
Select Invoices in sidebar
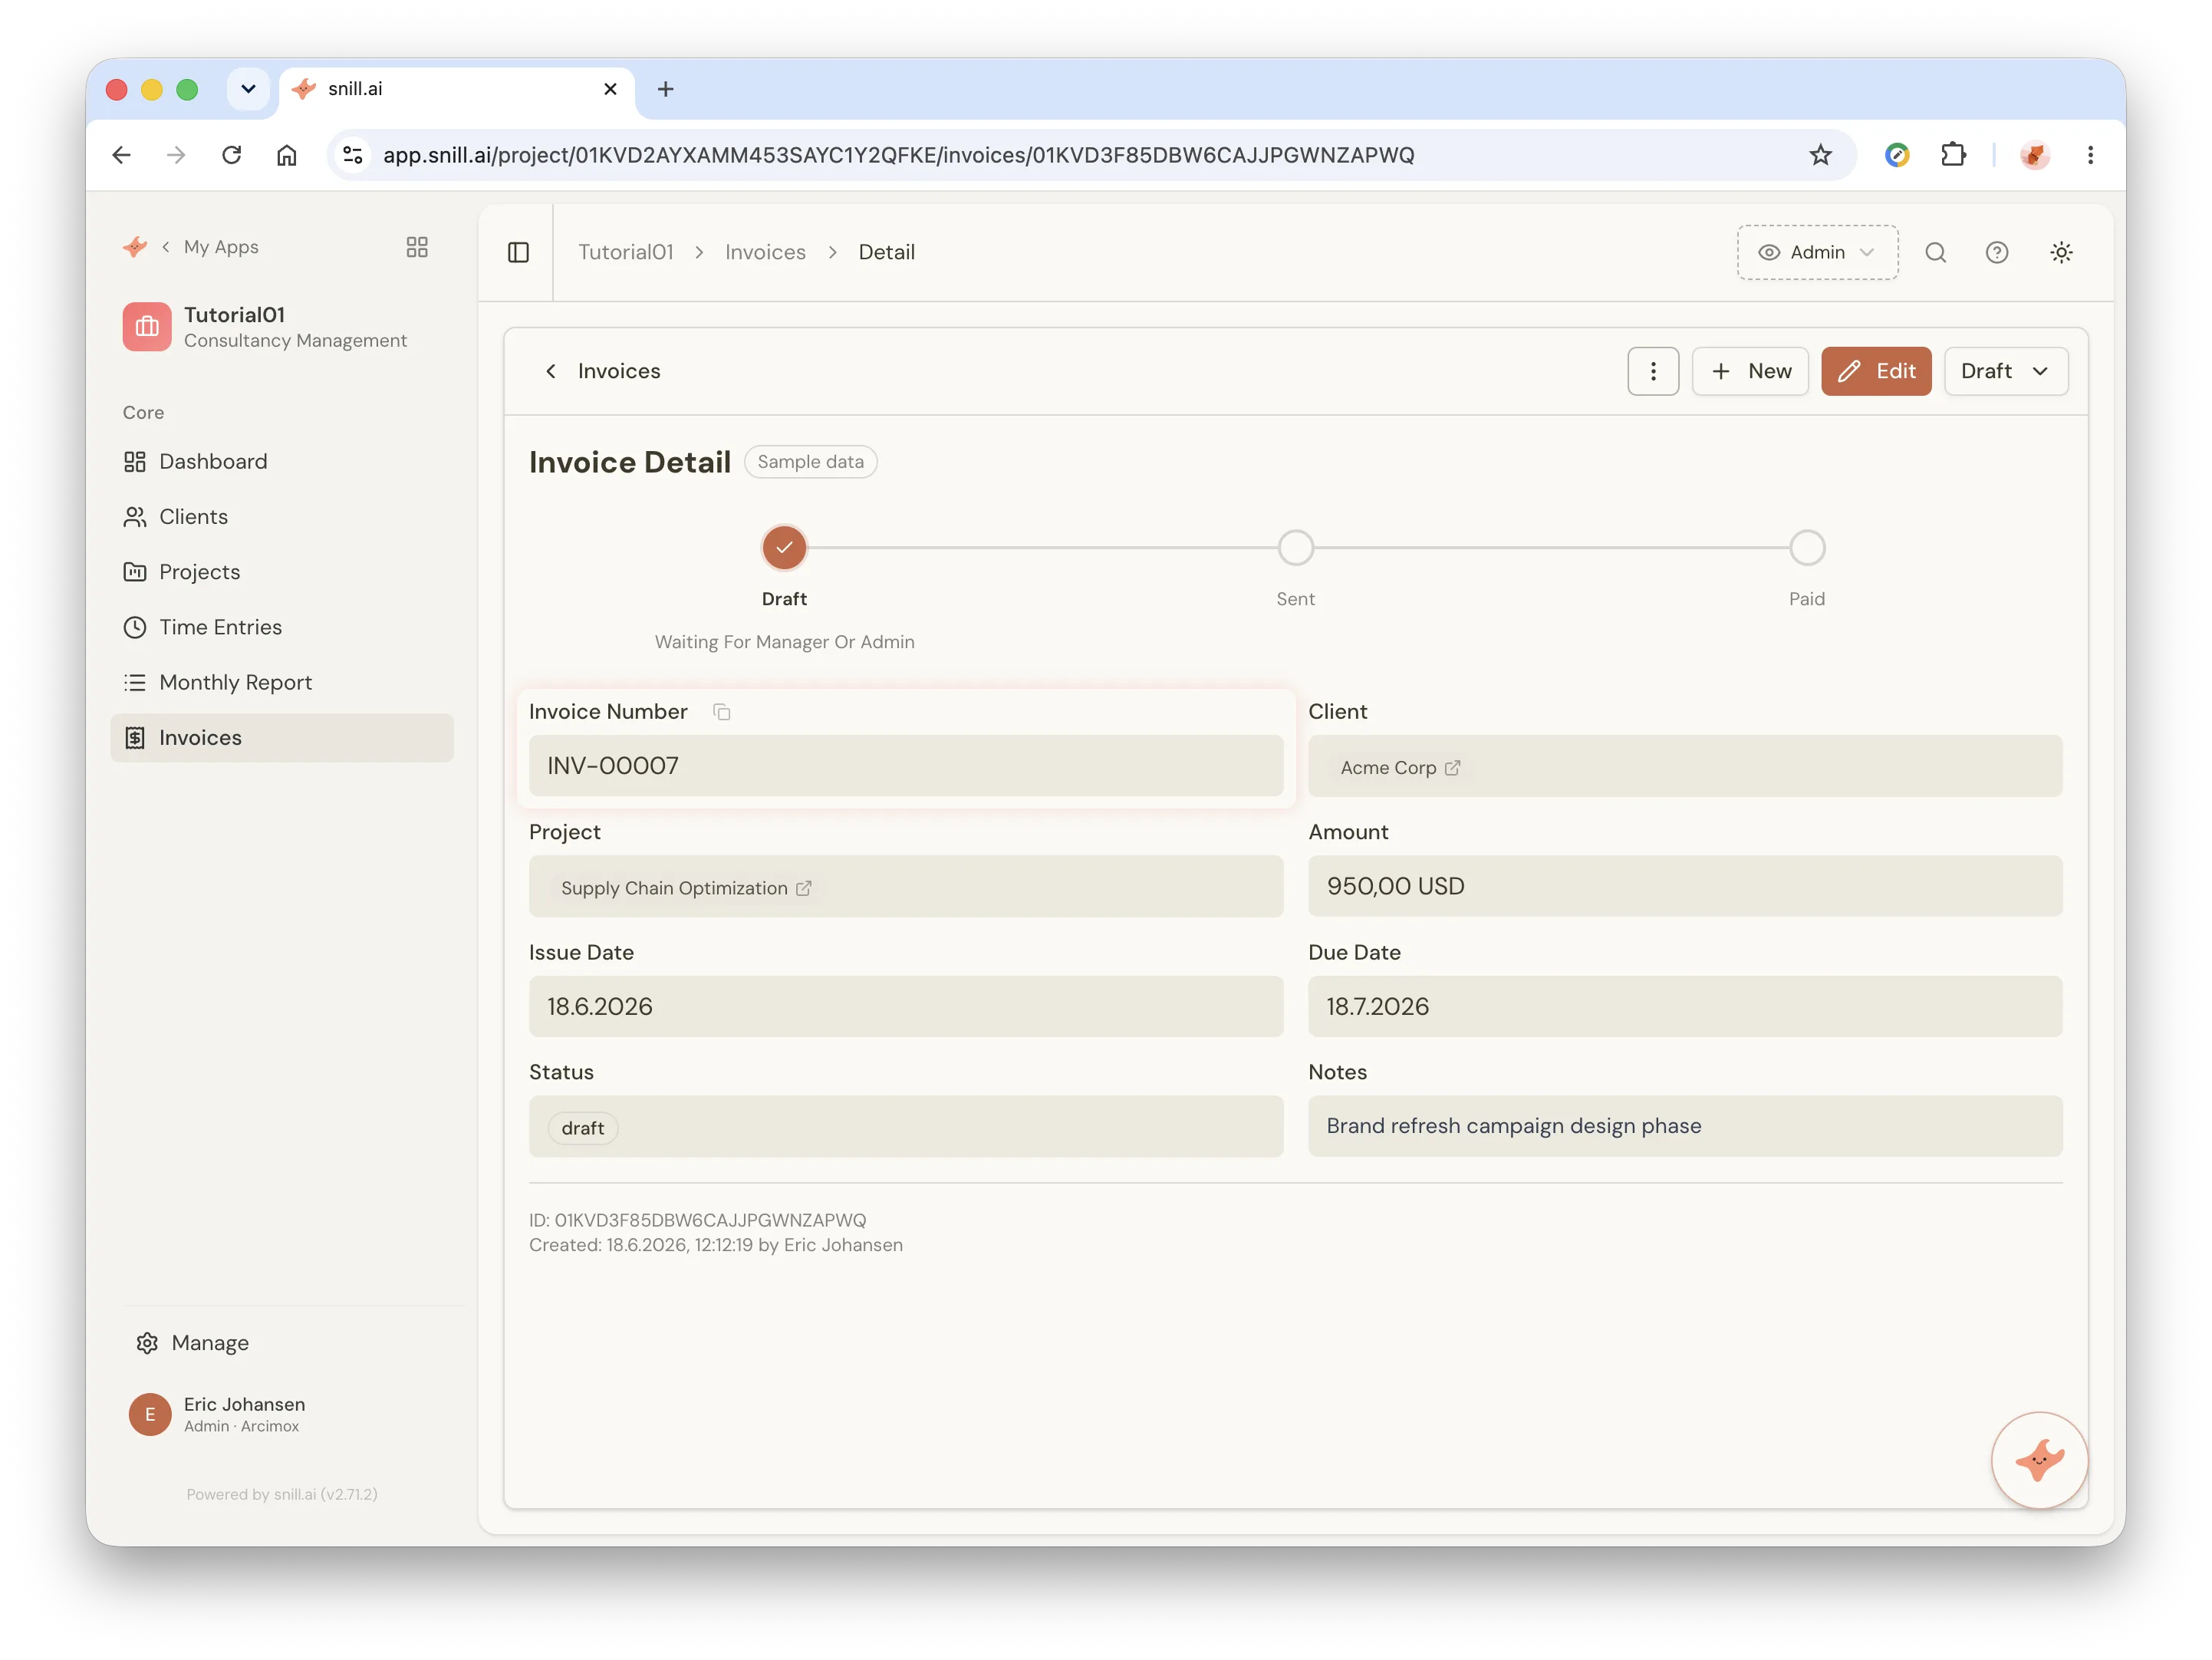click(282, 738)
